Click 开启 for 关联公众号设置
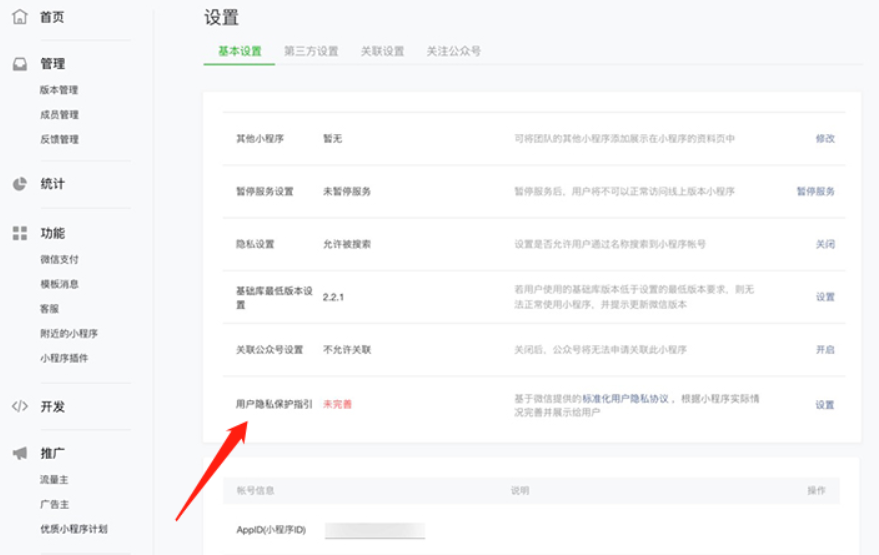 tap(824, 350)
